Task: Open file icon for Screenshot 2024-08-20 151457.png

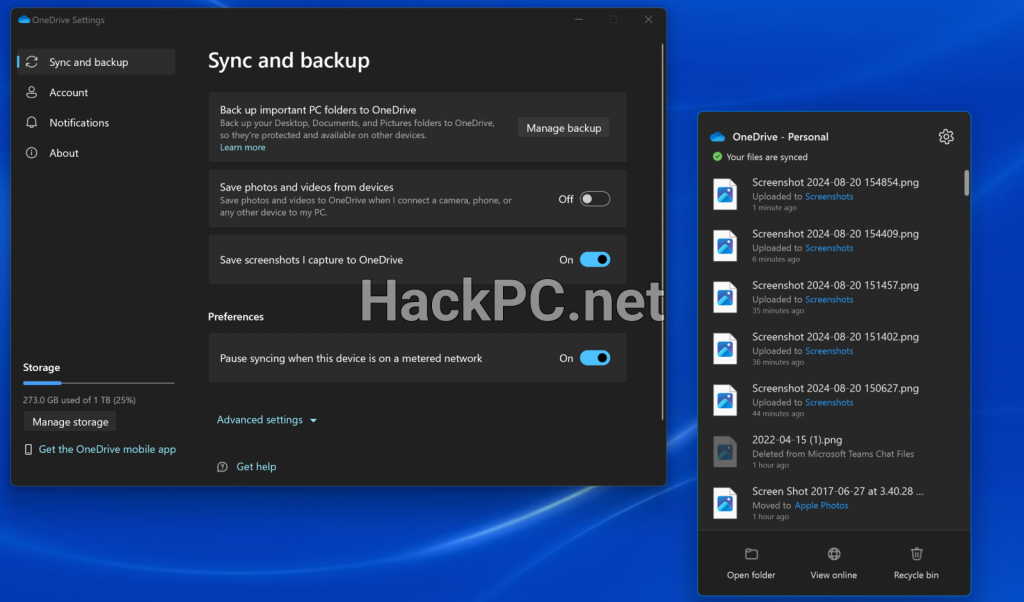Action: tap(725, 297)
